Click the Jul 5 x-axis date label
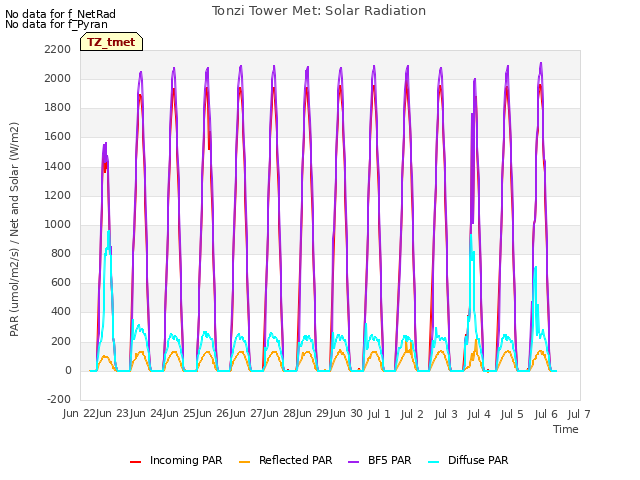This screenshot has width=640, height=480. (x=512, y=414)
